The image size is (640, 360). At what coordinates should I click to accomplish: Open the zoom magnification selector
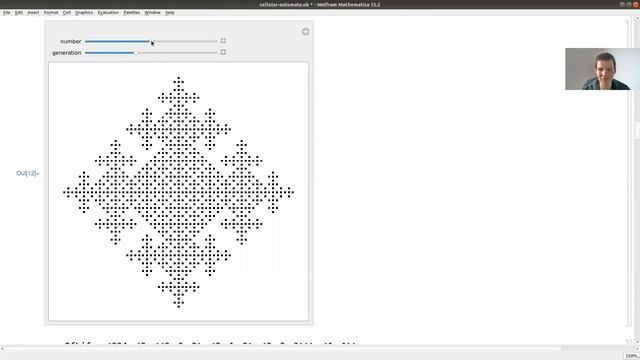pos(631,356)
